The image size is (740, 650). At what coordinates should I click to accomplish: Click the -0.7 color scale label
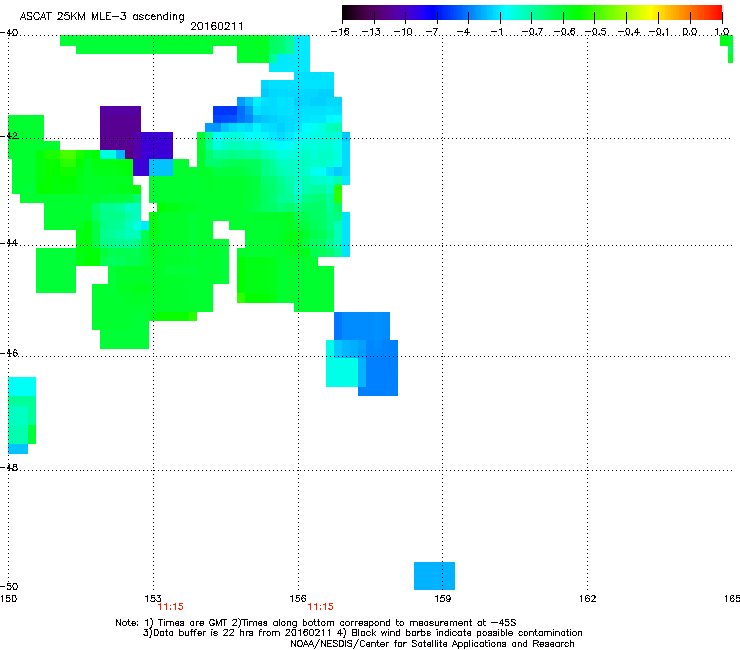[532, 32]
